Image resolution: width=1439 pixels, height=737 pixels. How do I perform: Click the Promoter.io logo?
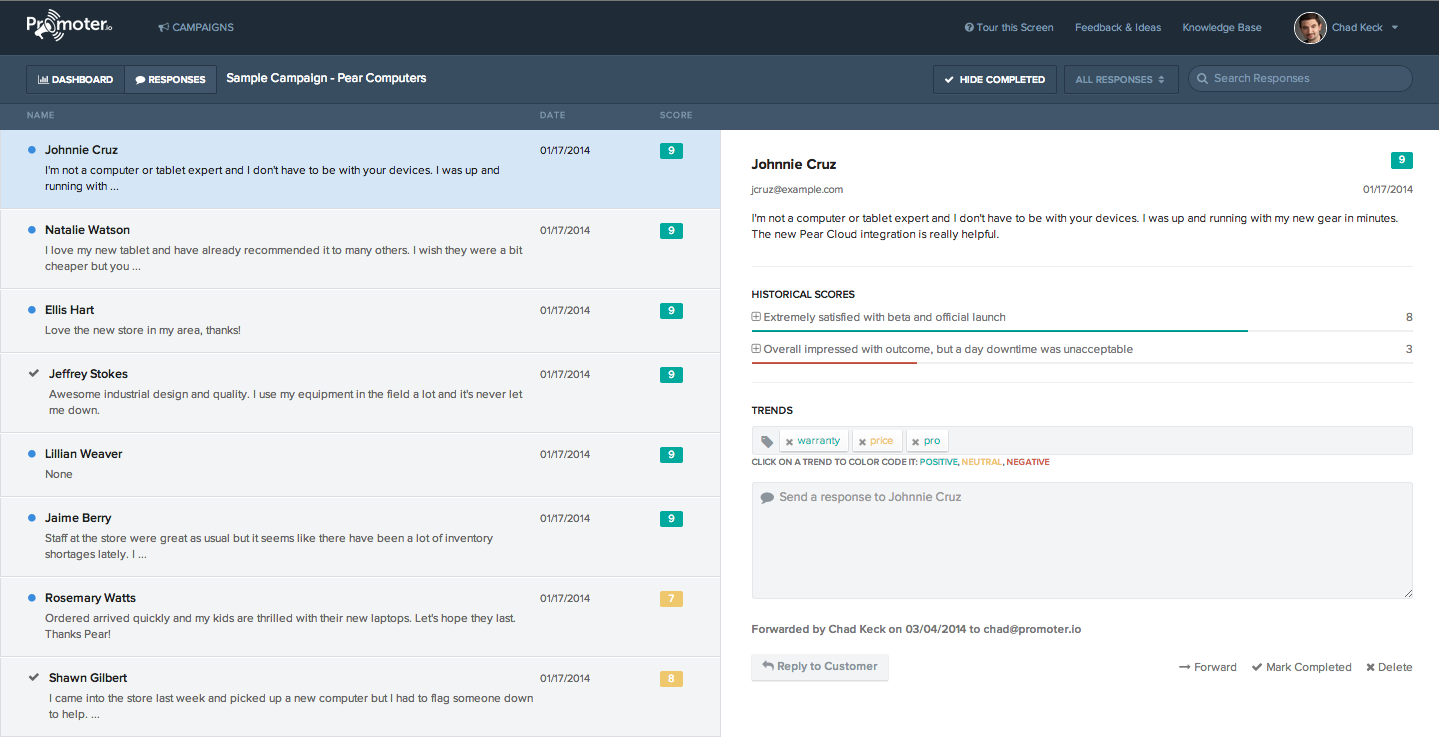(x=68, y=26)
